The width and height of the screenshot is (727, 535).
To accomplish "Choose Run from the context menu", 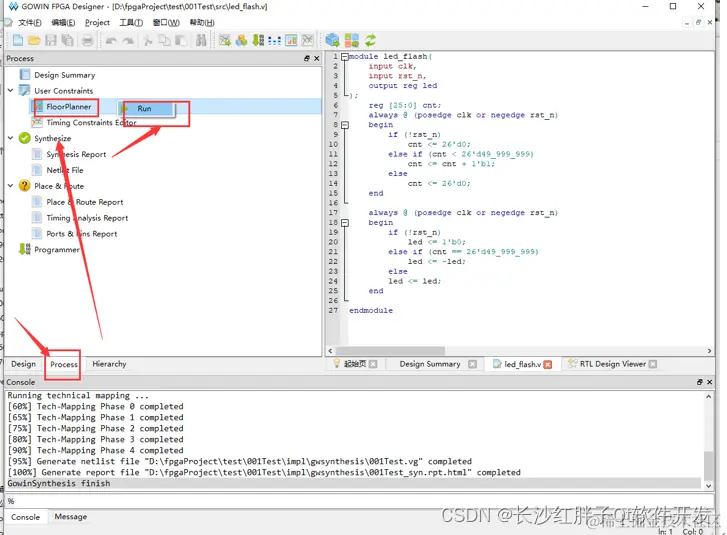I will click(147, 108).
